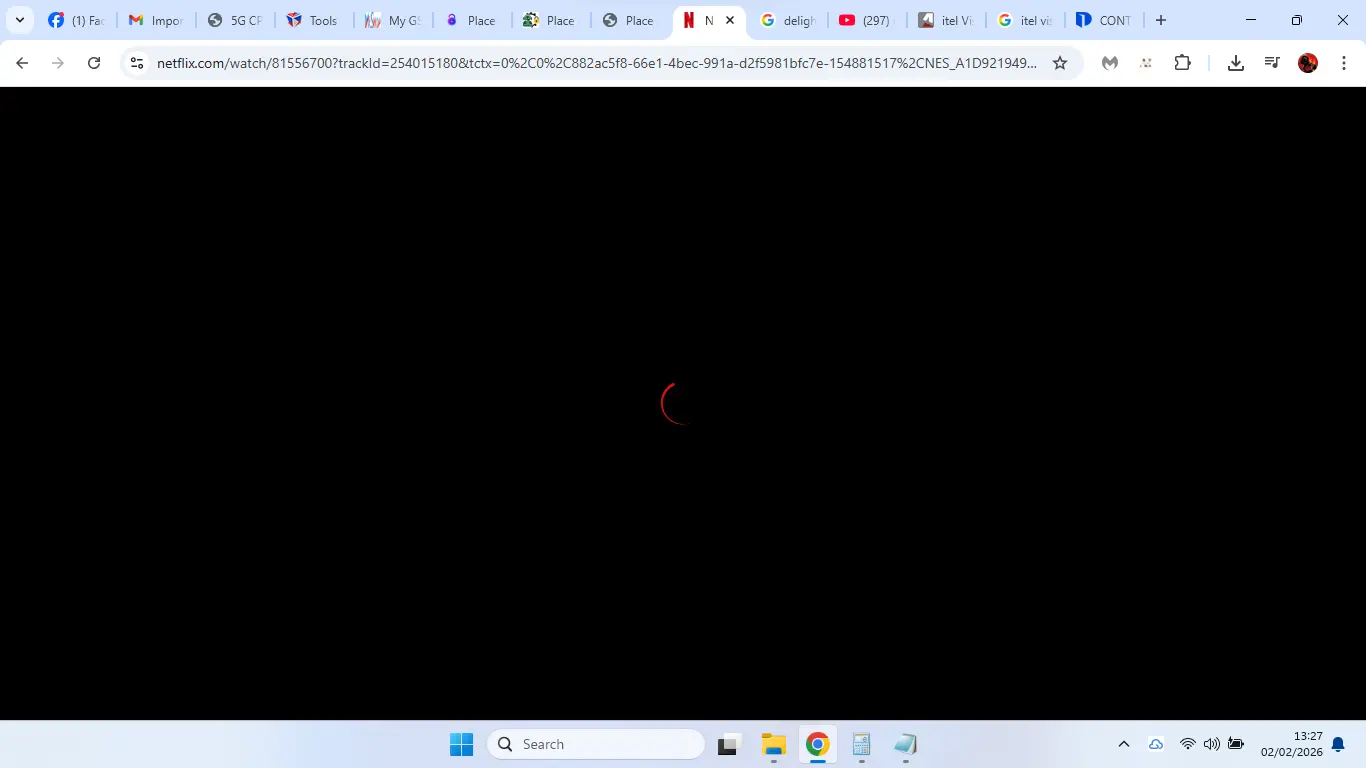
Task: Open Calculator app from taskbar
Action: tap(862, 744)
